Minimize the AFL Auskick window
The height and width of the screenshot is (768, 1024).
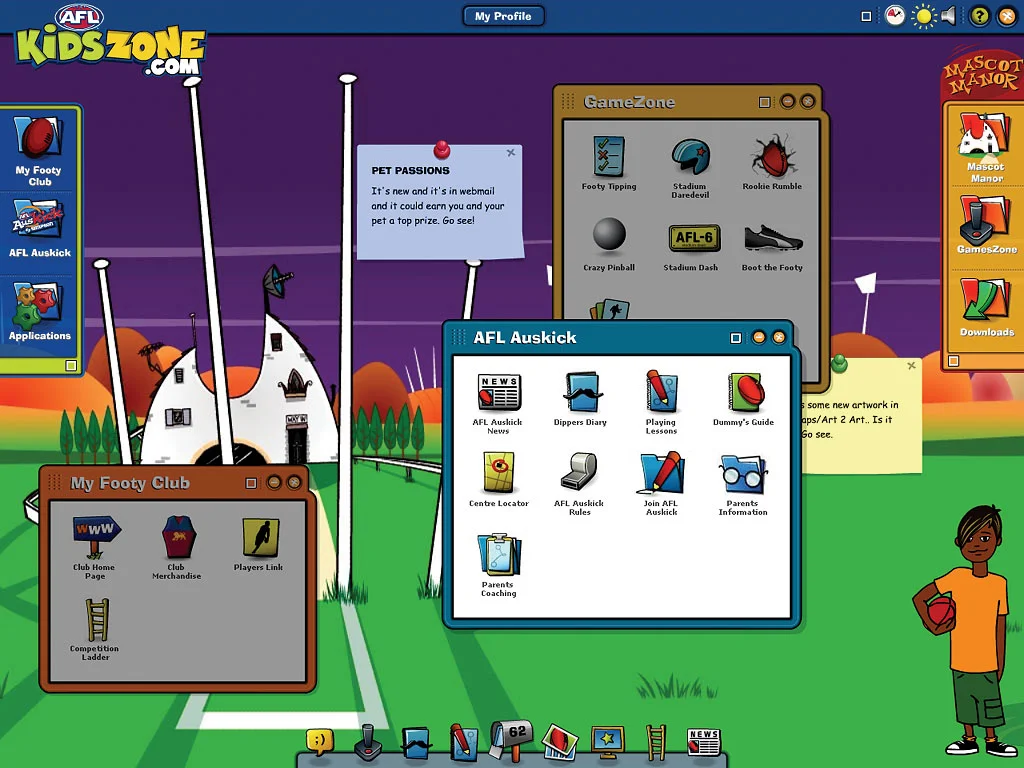click(x=758, y=337)
